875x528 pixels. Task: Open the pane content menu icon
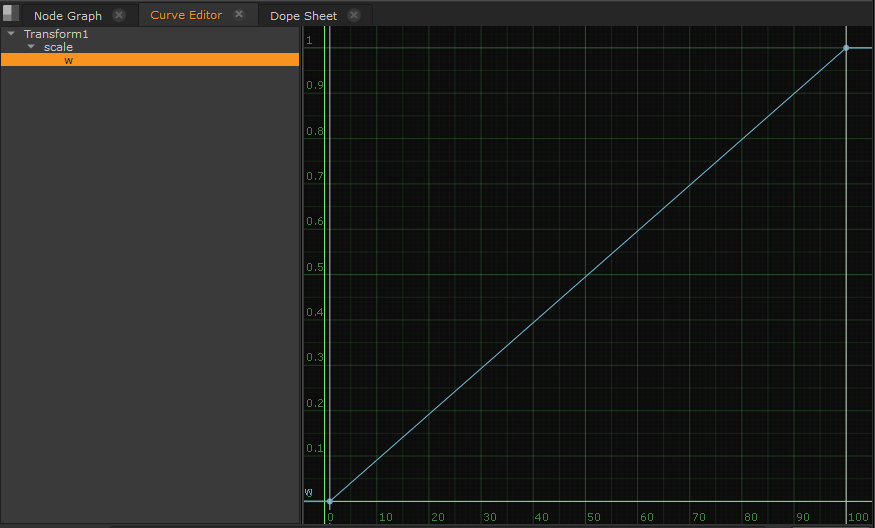pos(11,12)
